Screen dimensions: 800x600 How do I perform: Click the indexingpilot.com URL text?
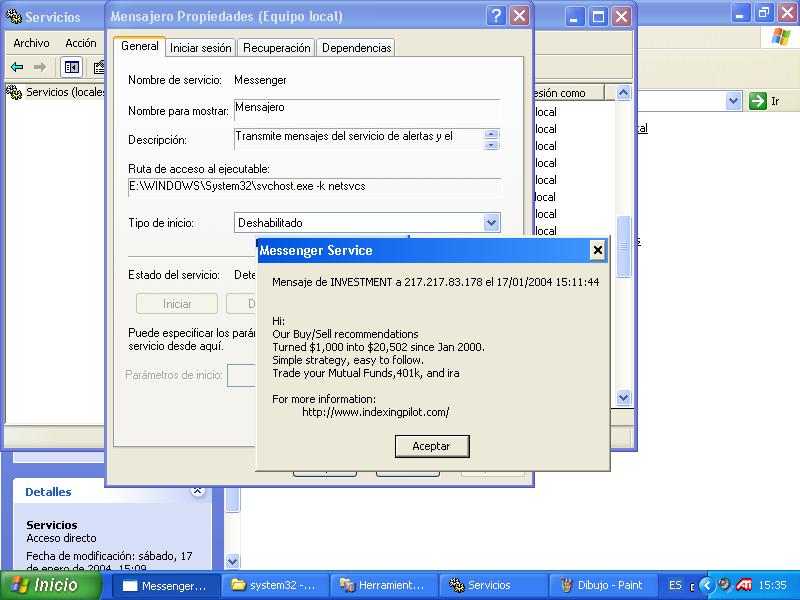click(x=376, y=412)
